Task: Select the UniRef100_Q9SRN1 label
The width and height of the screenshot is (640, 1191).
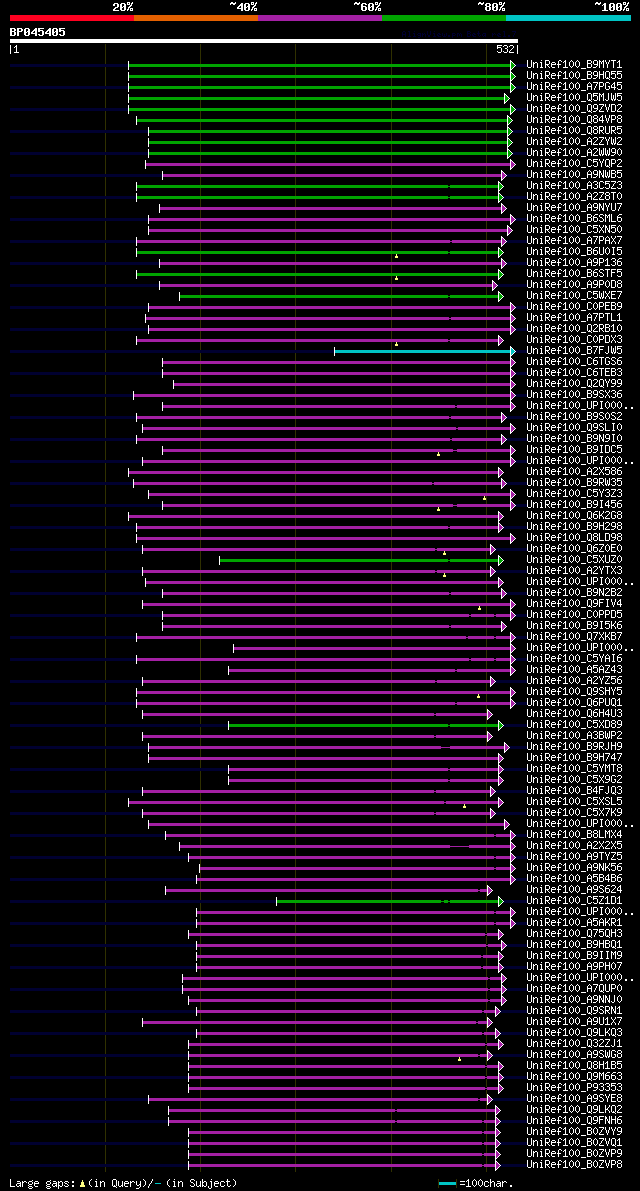Action: click(574, 1012)
